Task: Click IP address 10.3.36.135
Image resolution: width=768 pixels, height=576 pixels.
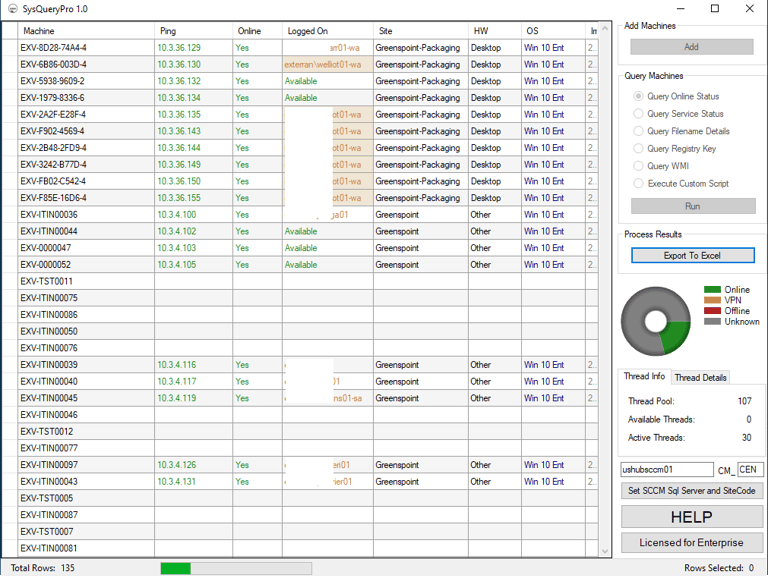Action: (x=179, y=114)
